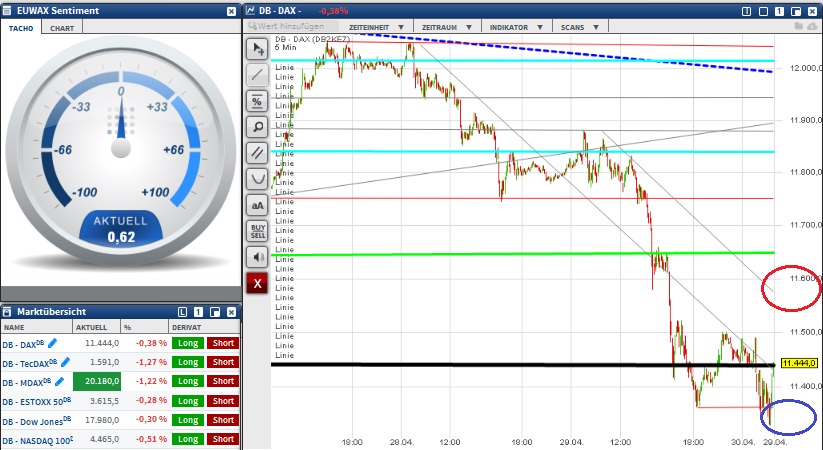
Task: Open DB - ESTOXX 50 instrument name
Action: (37, 402)
